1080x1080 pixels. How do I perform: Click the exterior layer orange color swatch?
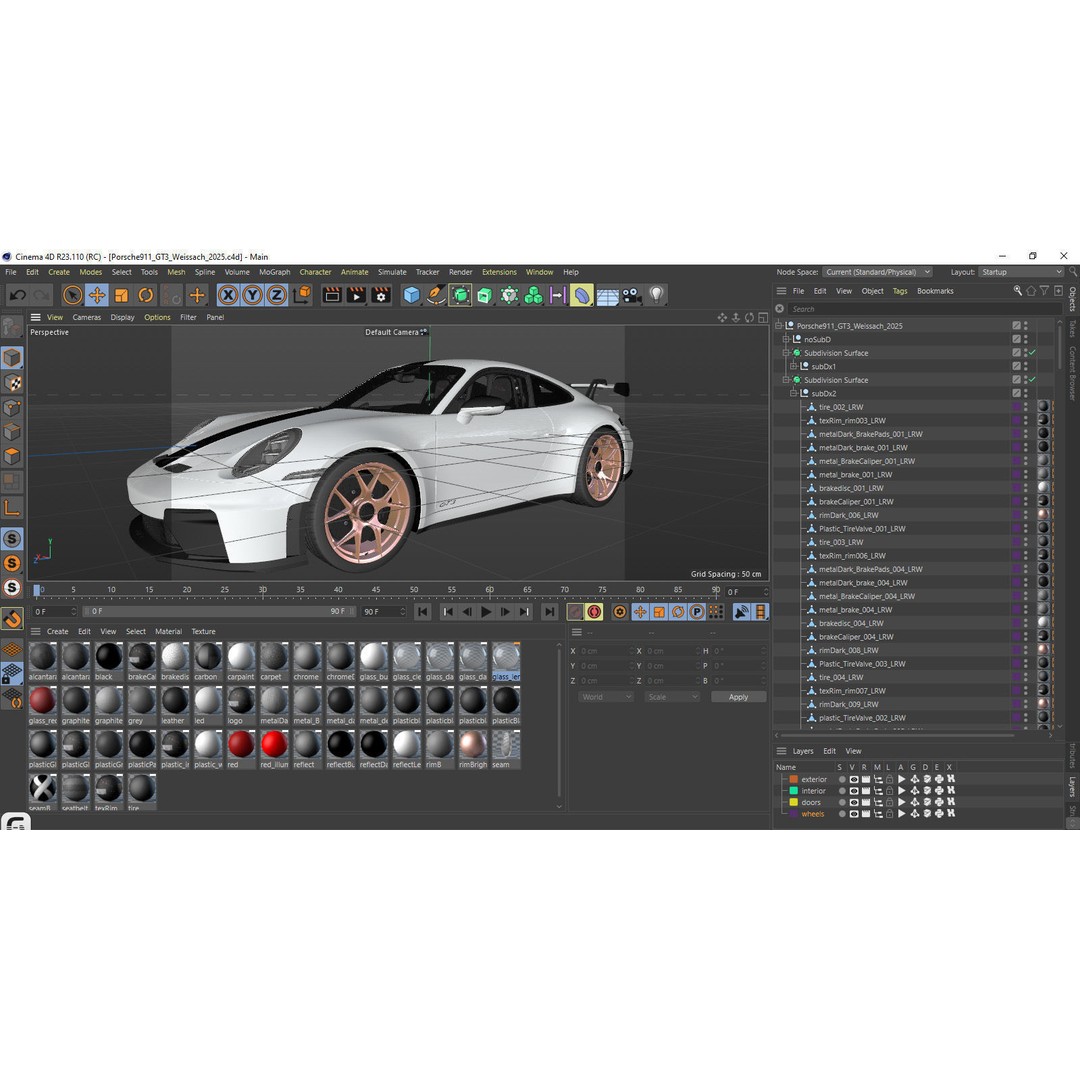793,779
